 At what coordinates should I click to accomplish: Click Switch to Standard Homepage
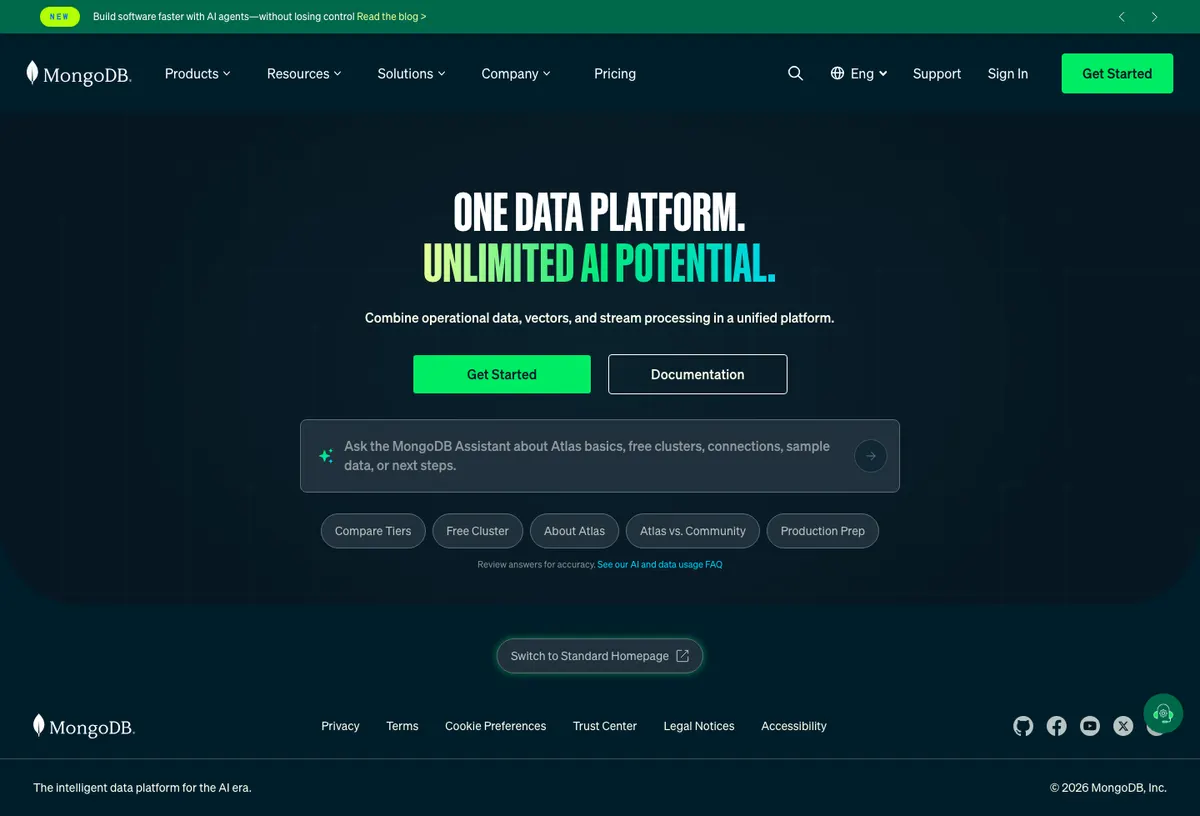[x=600, y=656]
